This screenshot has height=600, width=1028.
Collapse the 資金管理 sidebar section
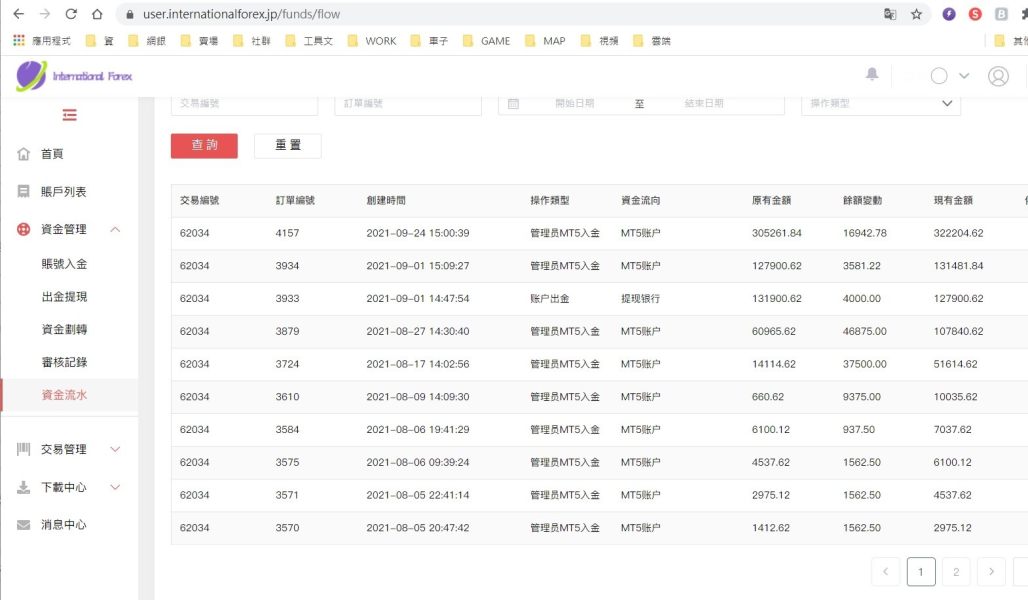click(115, 229)
